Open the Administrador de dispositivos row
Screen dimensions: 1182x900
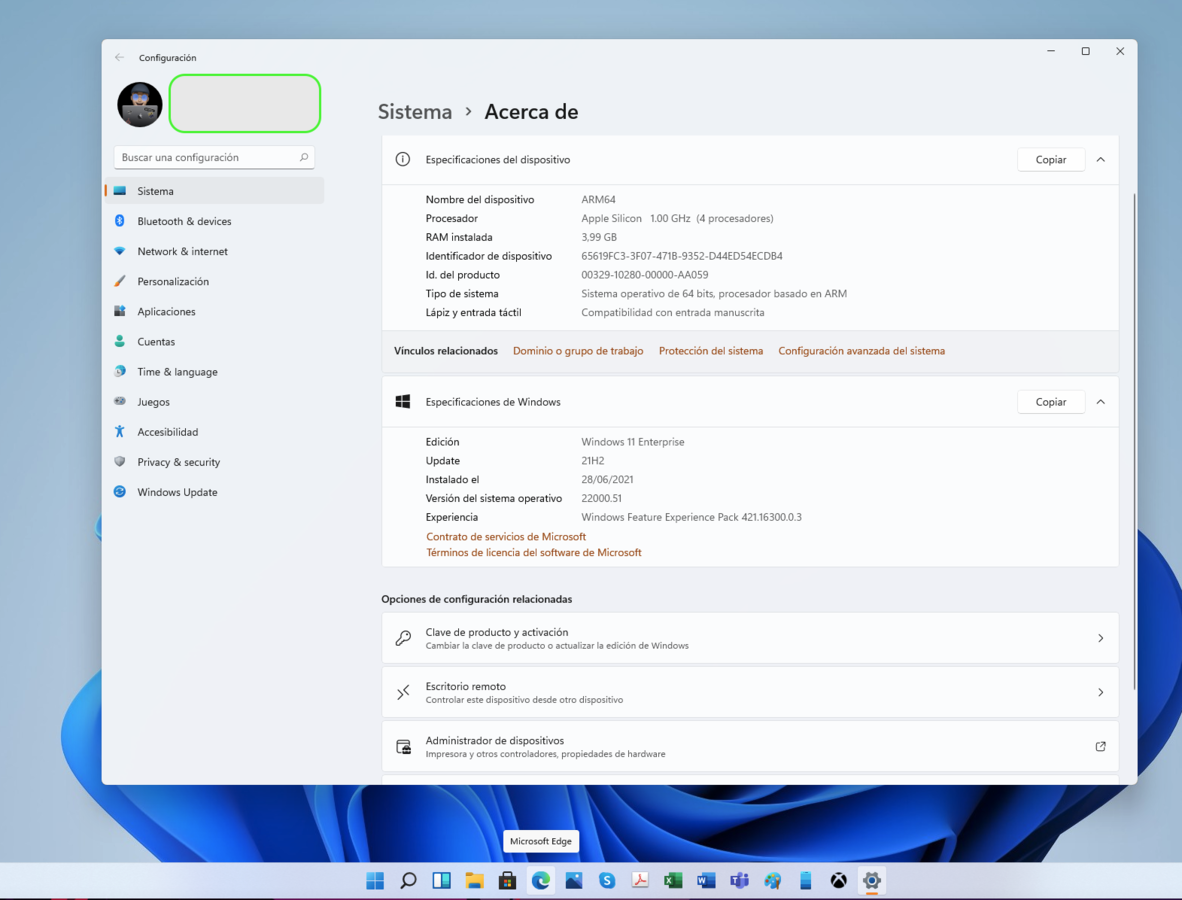[750, 746]
